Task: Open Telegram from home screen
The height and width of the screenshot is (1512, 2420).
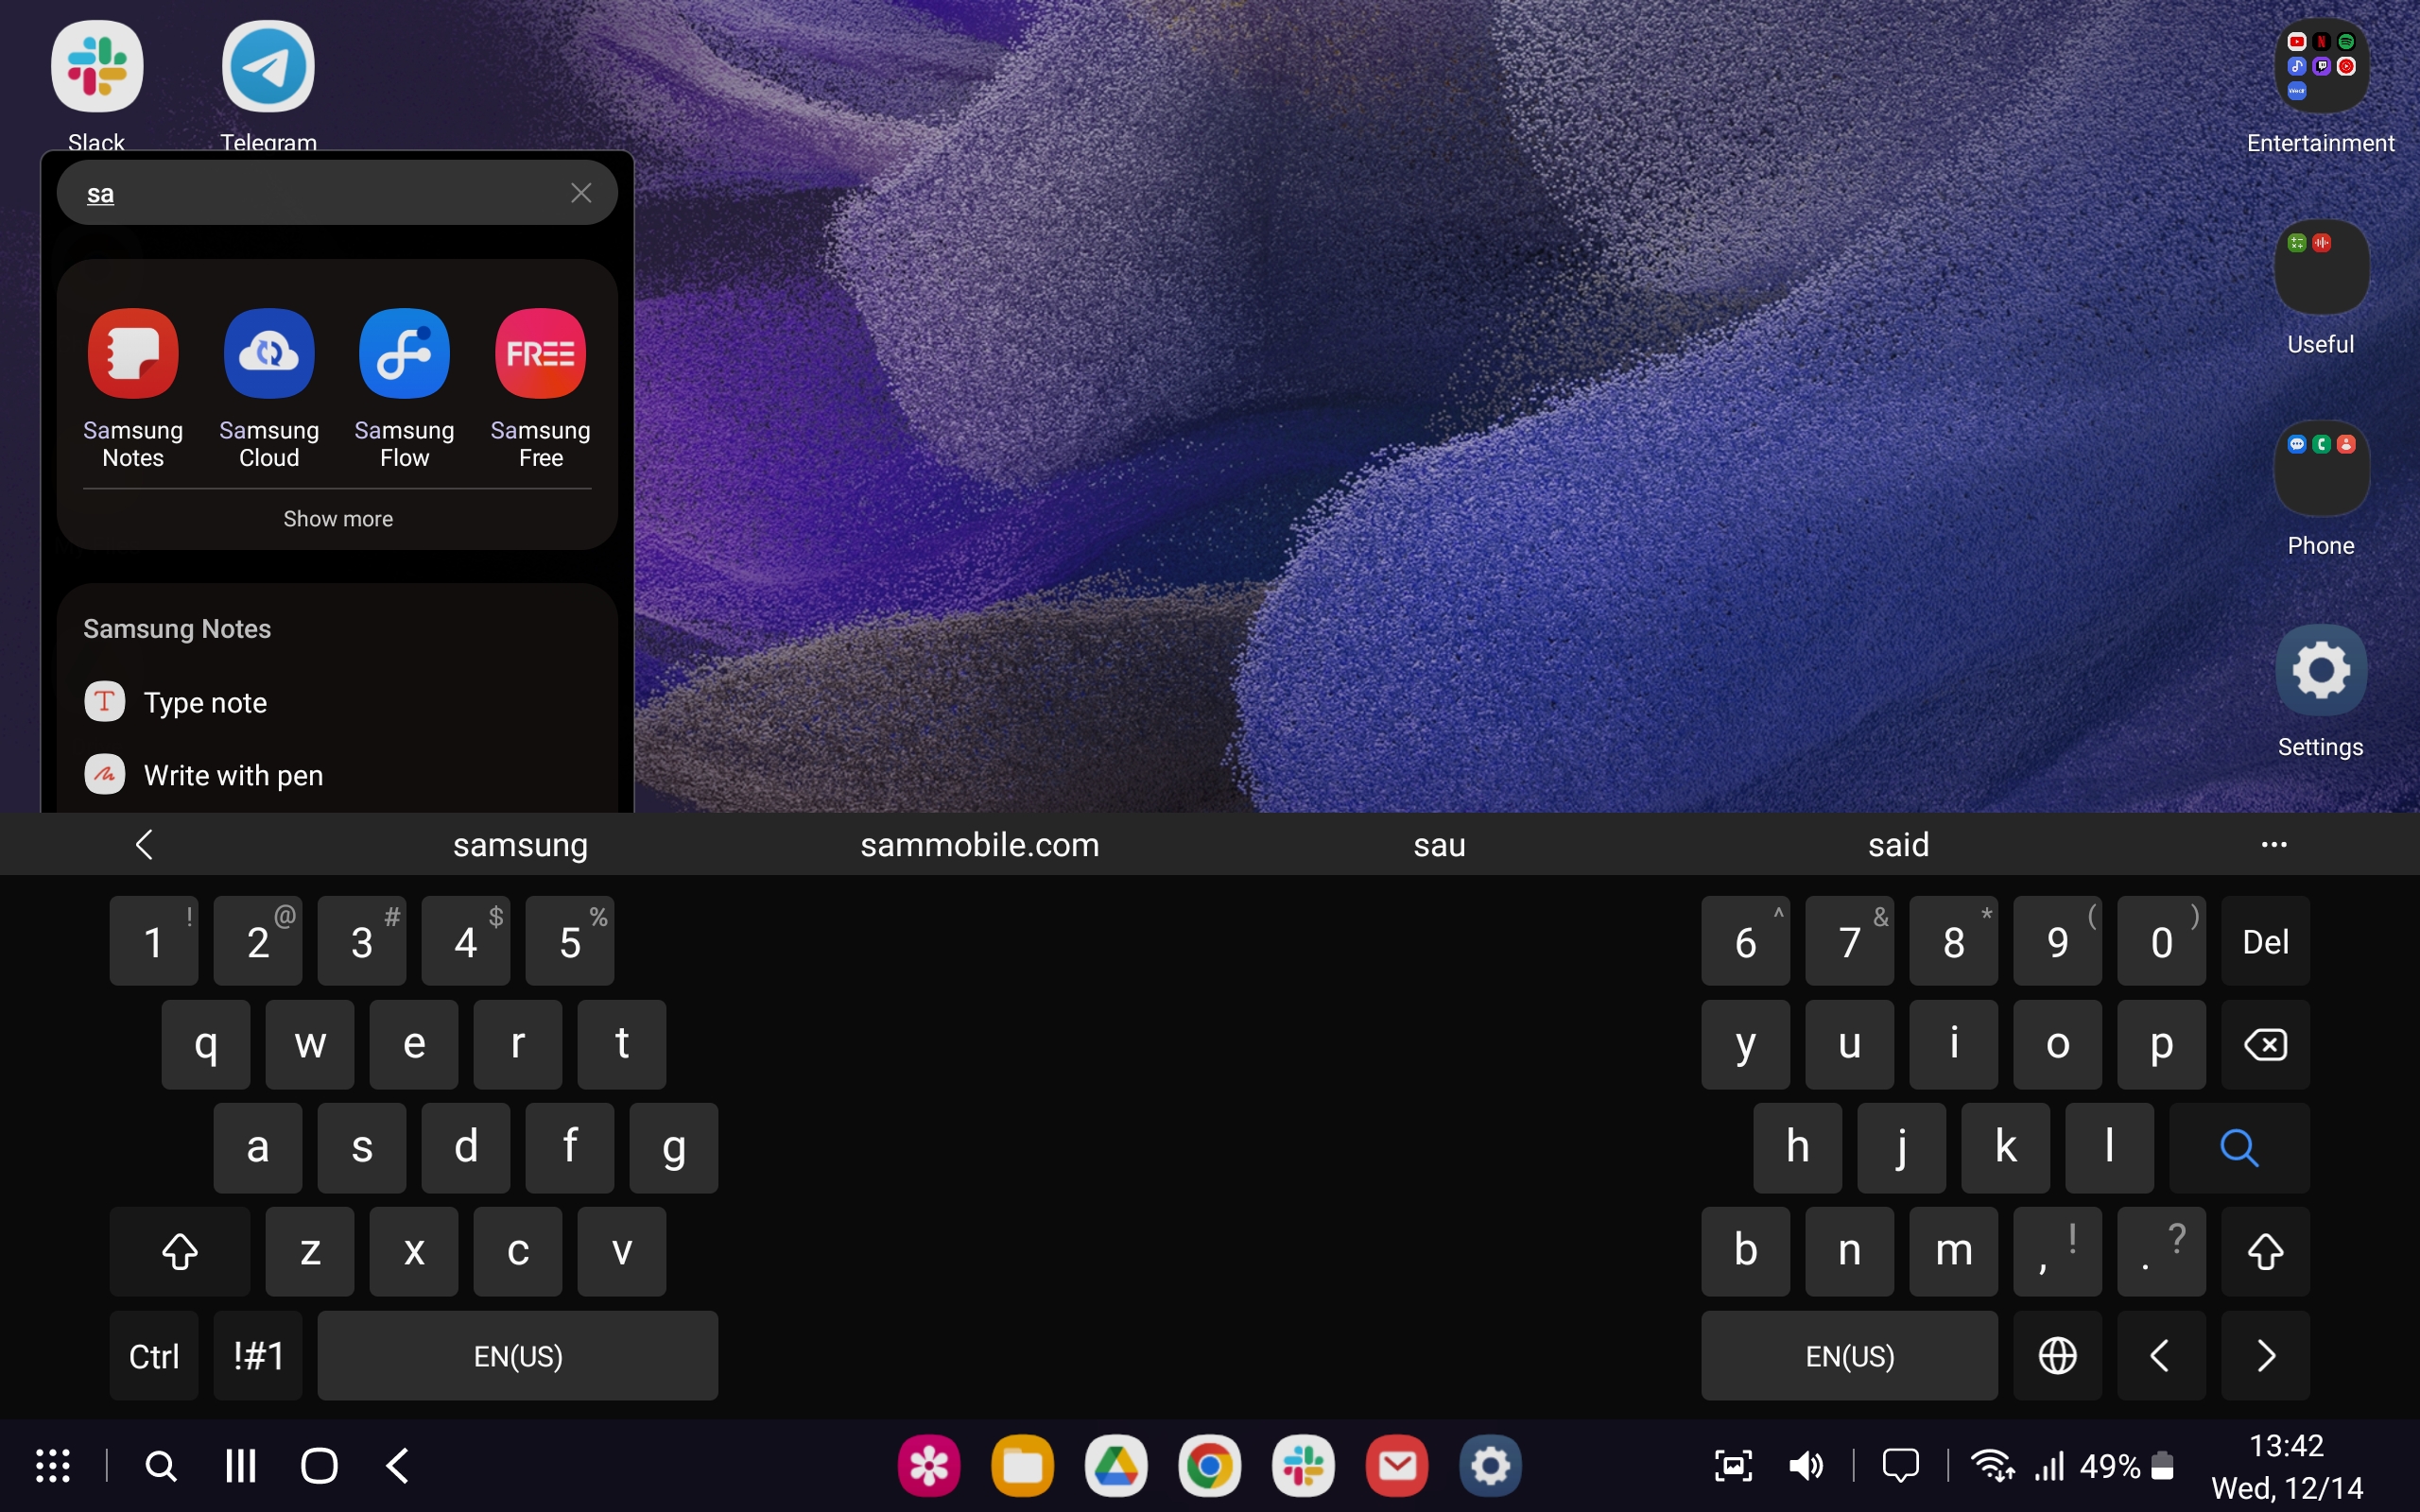Action: click(268, 67)
